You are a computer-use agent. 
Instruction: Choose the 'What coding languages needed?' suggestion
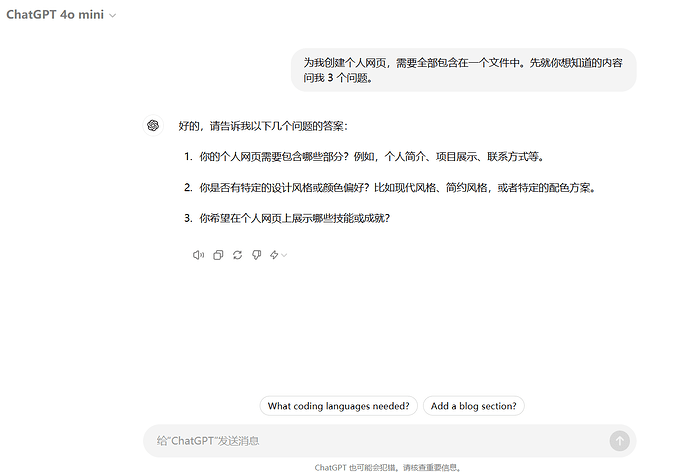(338, 406)
